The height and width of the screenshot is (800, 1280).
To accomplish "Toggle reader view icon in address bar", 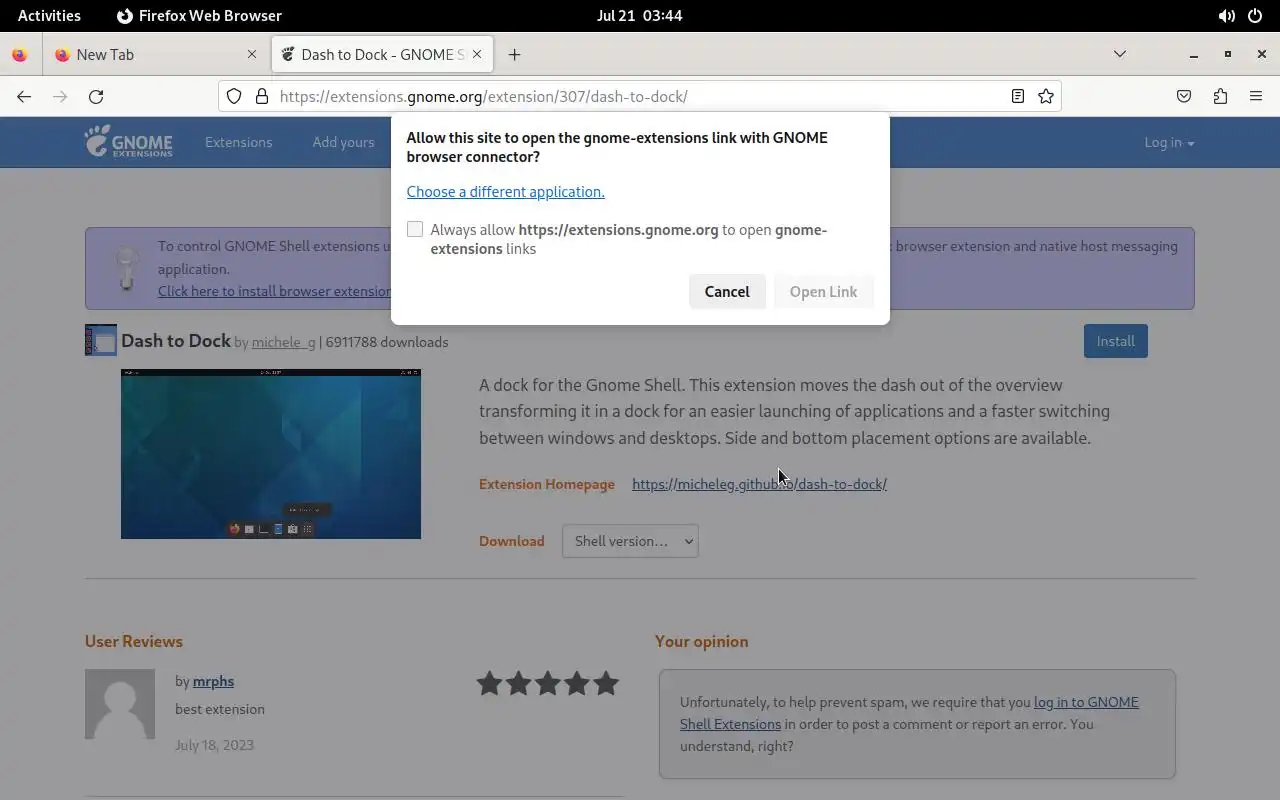I will (x=1017, y=96).
